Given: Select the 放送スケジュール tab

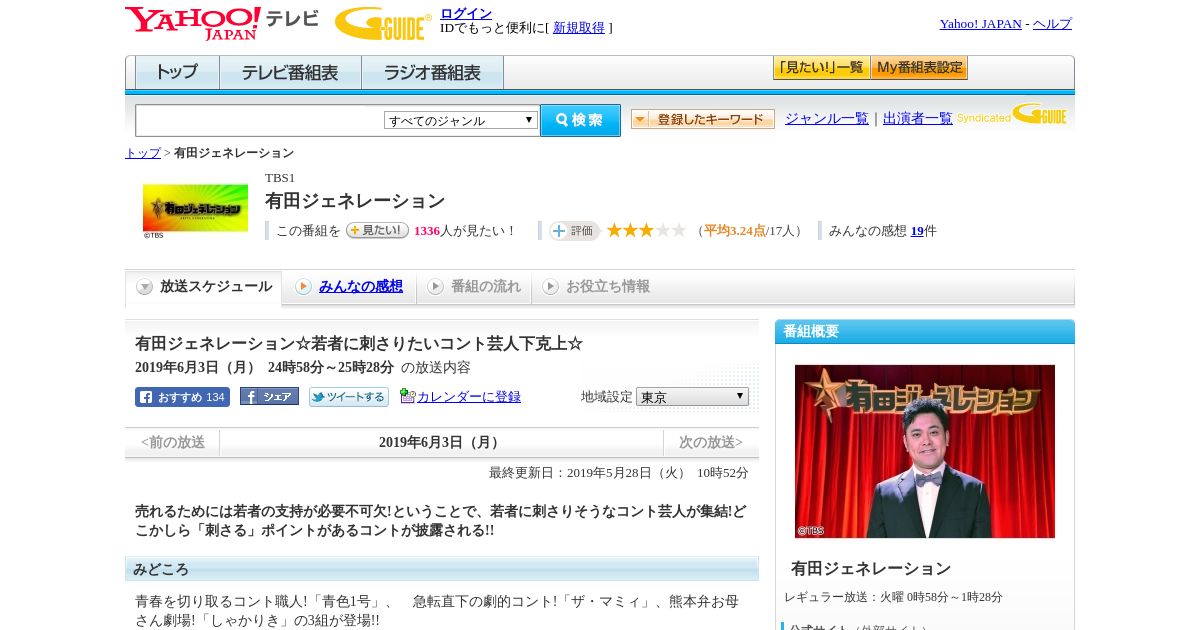Looking at the screenshot, I should click(x=203, y=287).
